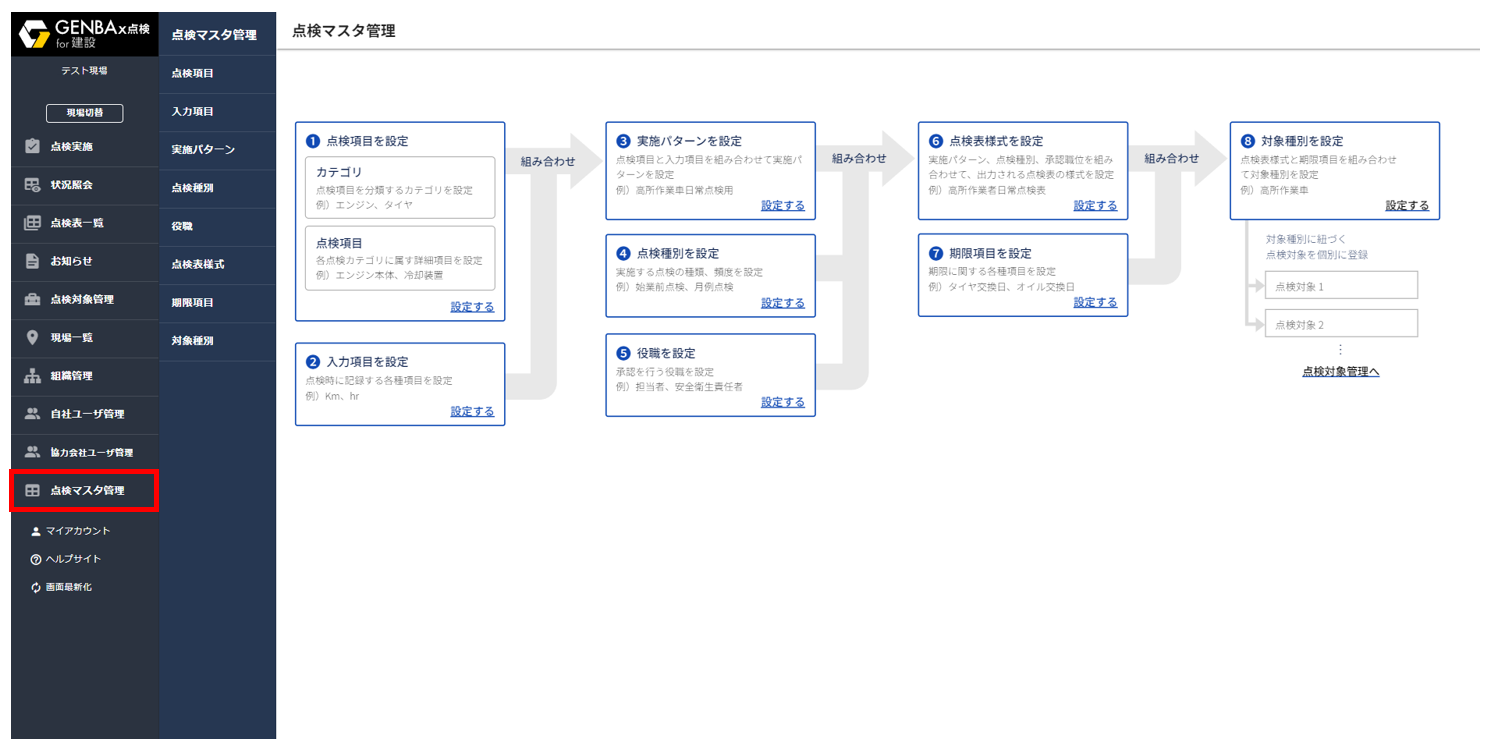Follow the 点検対象管理へ link
1485x744 pixels.
(x=1340, y=372)
